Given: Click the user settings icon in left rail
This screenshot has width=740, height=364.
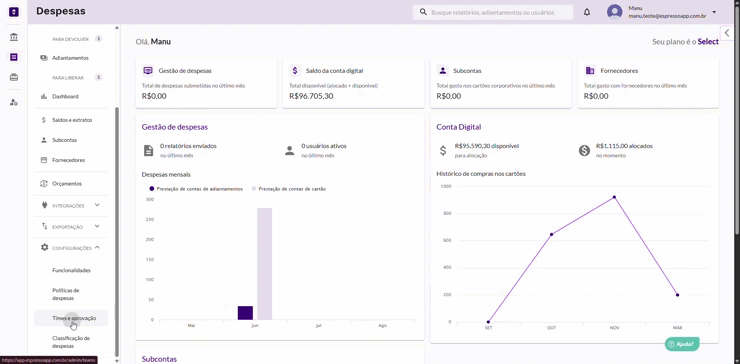Looking at the screenshot, I should point(14,102).
